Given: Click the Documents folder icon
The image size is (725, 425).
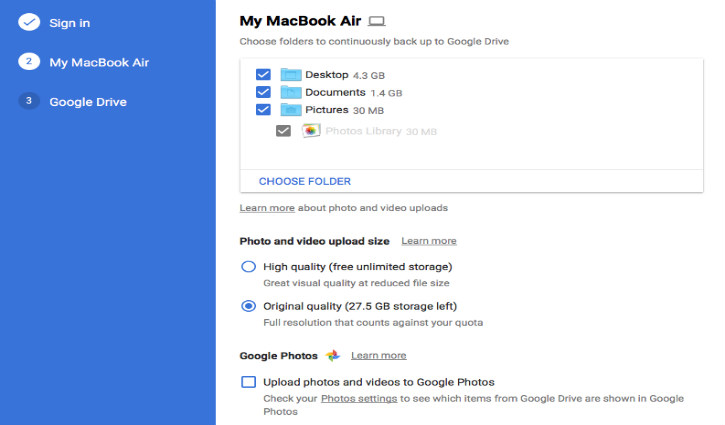Looking at the screenshot, I should 291,92.
